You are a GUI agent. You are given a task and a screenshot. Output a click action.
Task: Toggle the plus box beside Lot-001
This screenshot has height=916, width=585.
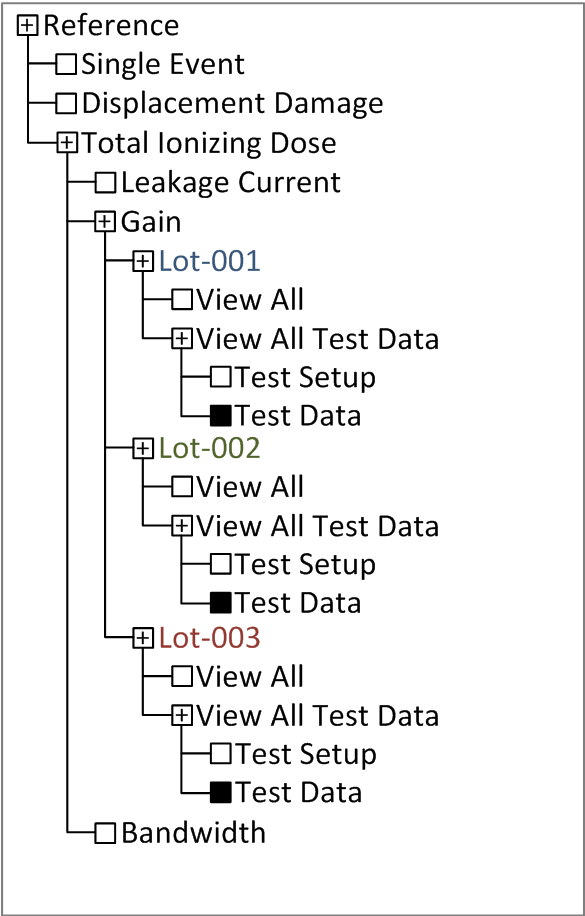143,261
